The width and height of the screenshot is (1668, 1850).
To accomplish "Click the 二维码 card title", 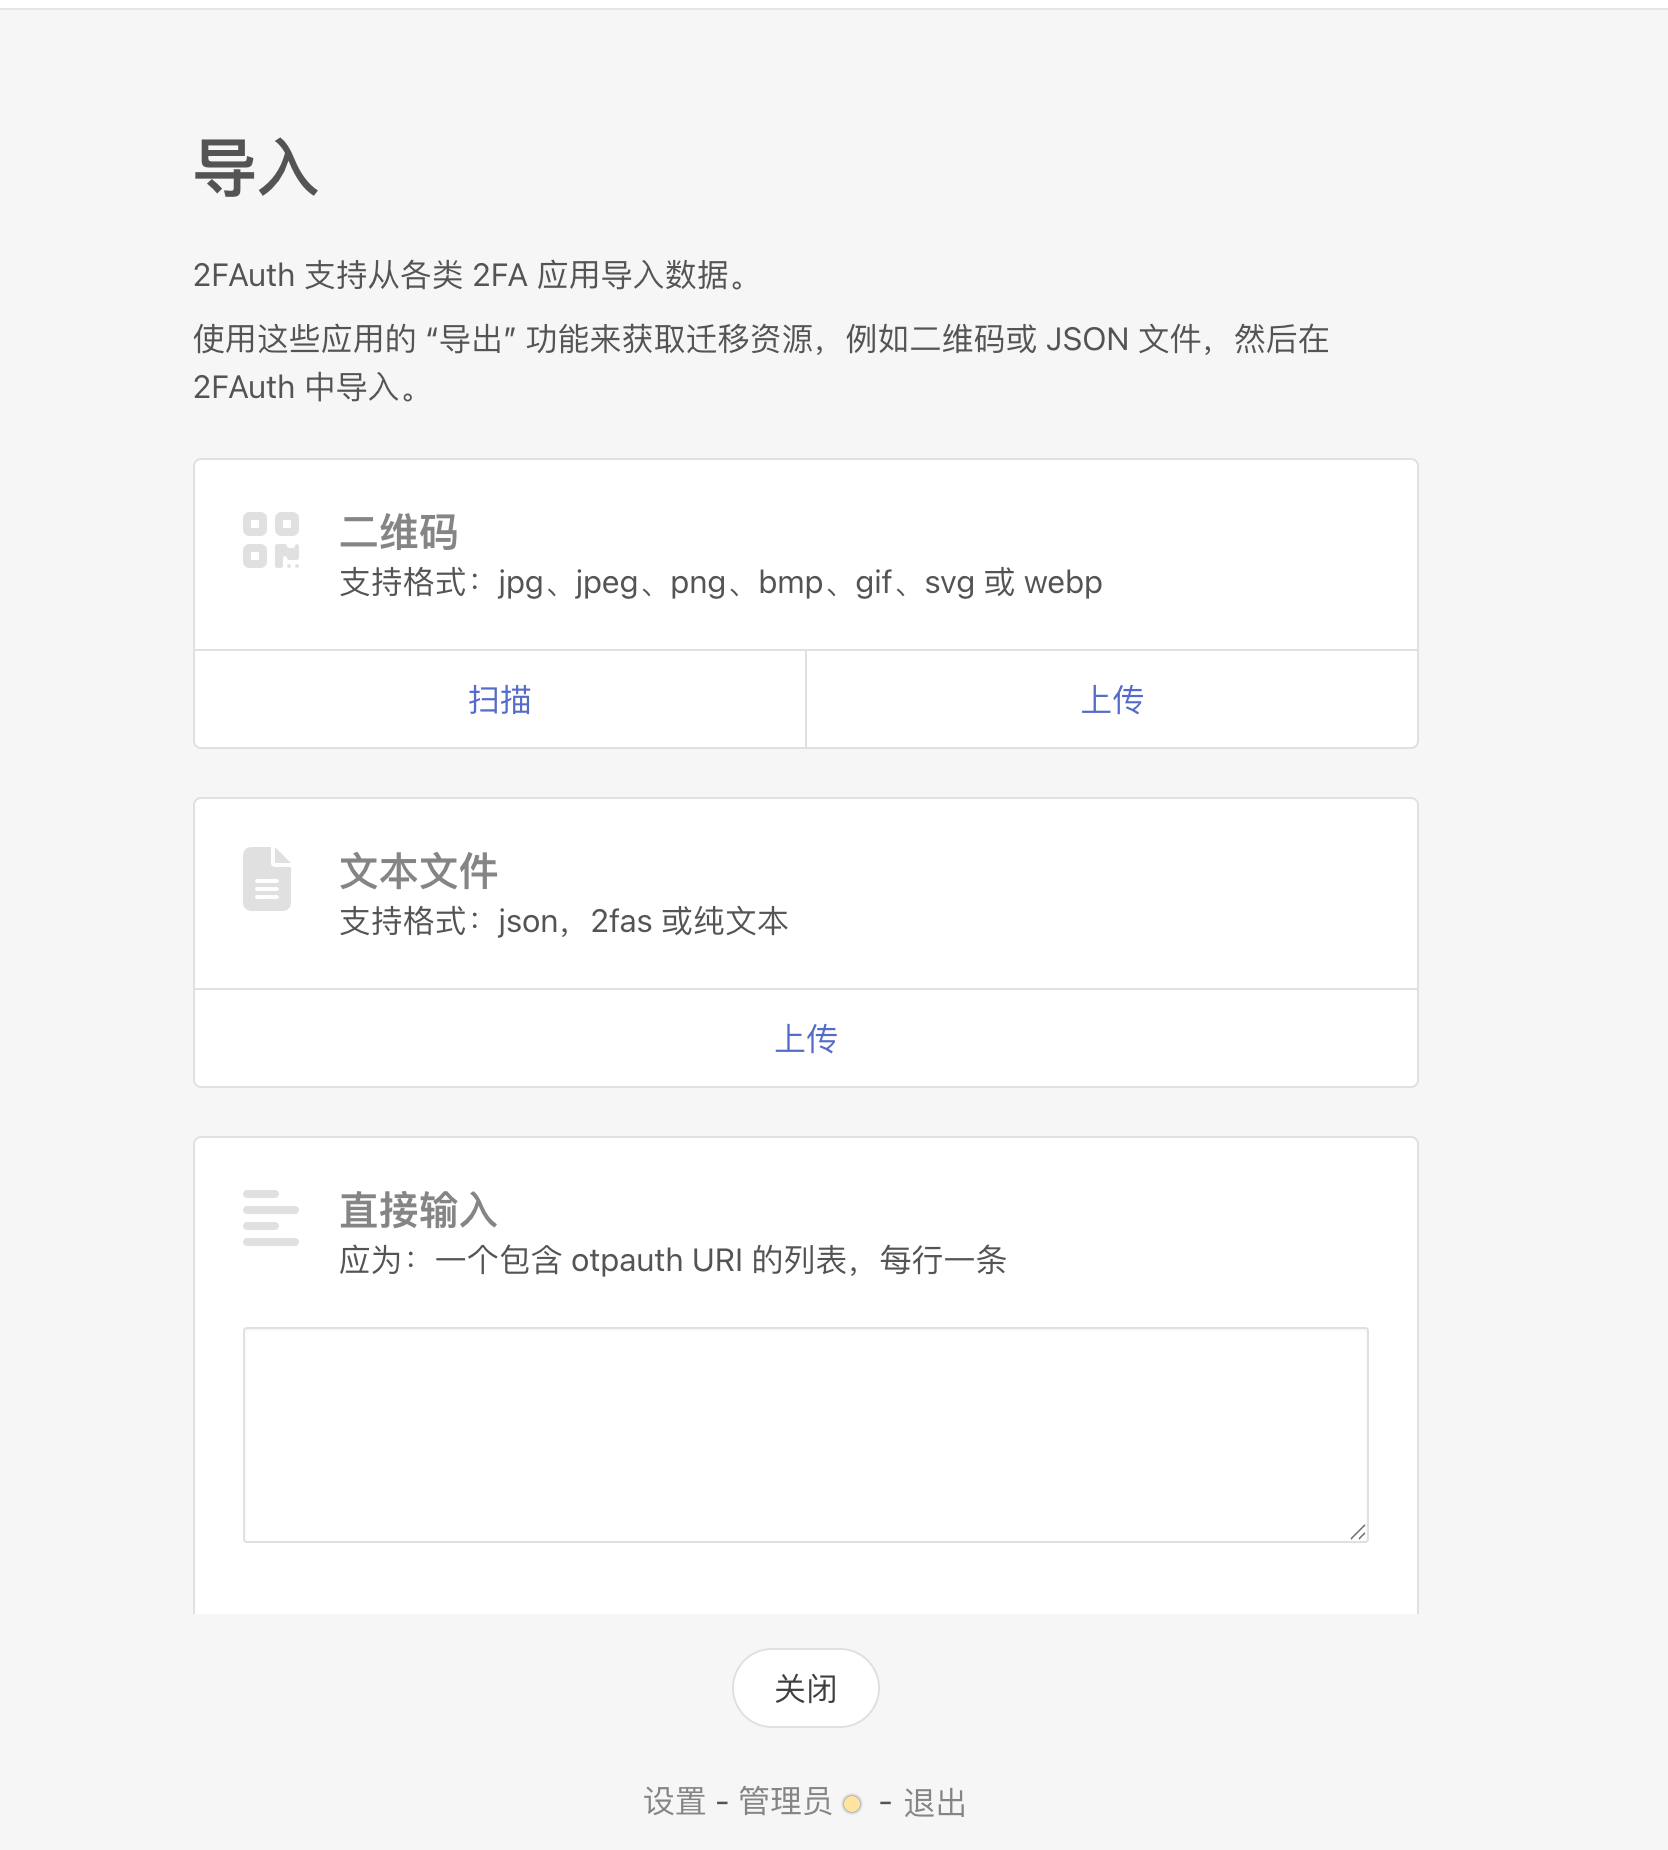I will [399, 532].
